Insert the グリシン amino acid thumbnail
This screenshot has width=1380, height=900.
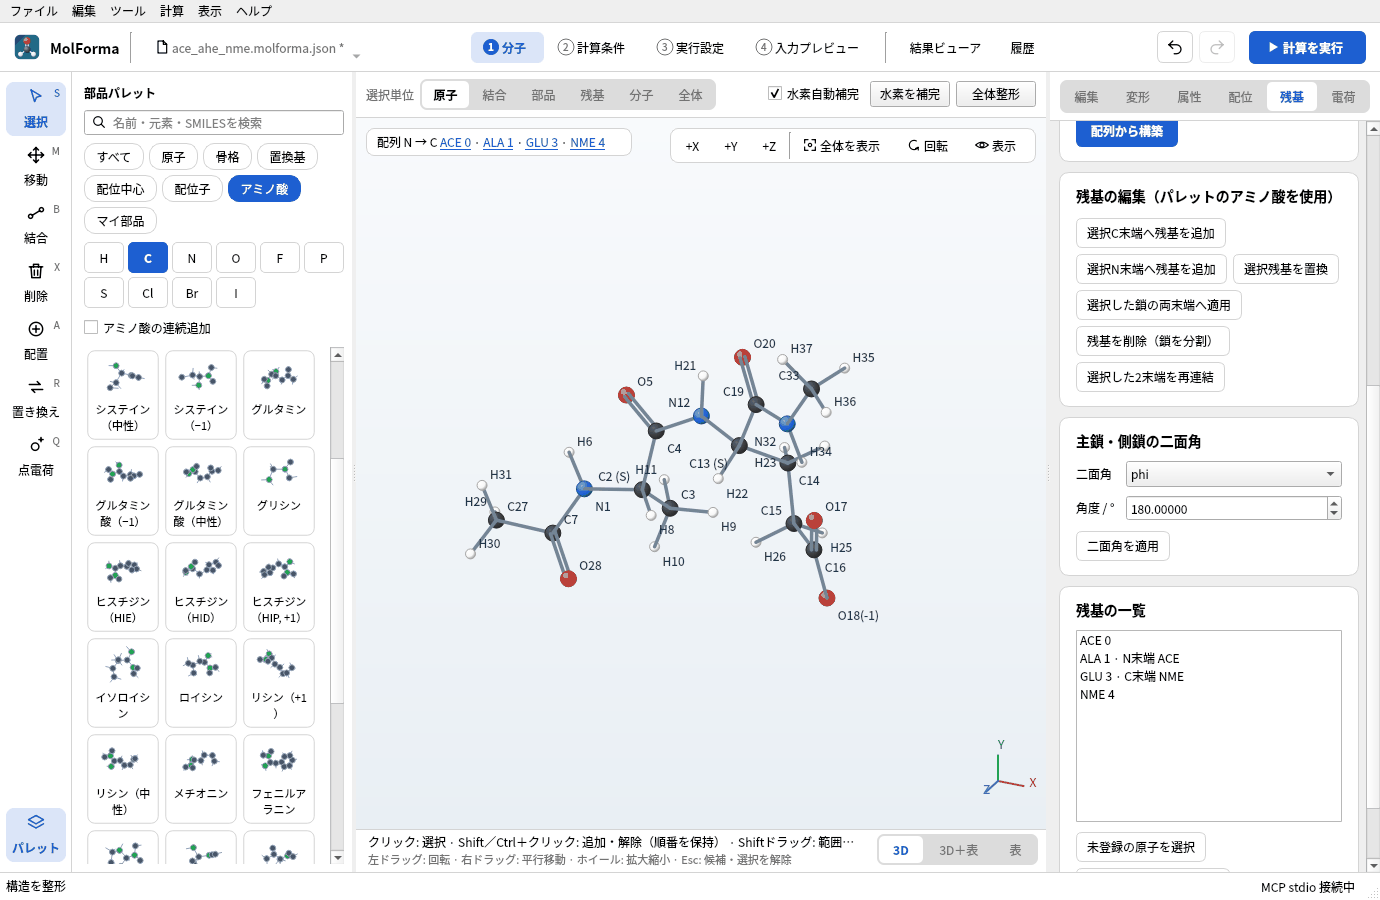[x=279, y=490]
